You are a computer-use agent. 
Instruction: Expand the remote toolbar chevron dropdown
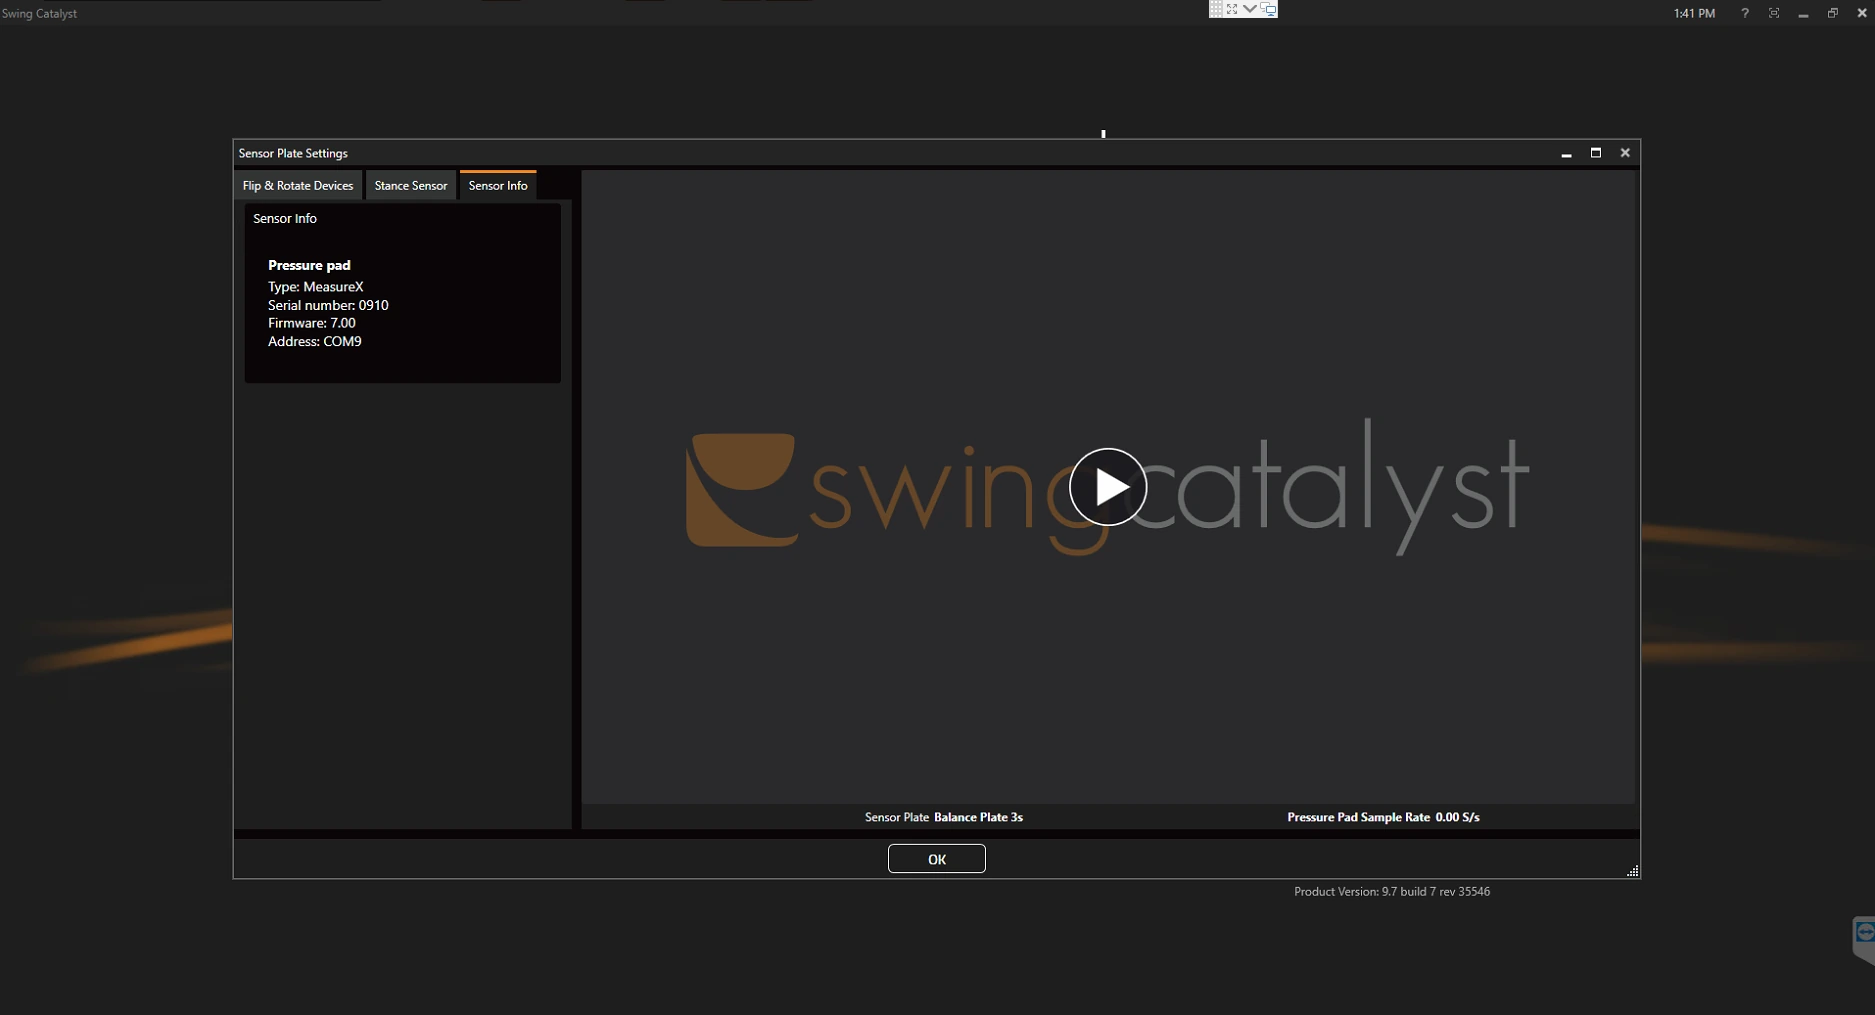click(x=1250, y=9)
